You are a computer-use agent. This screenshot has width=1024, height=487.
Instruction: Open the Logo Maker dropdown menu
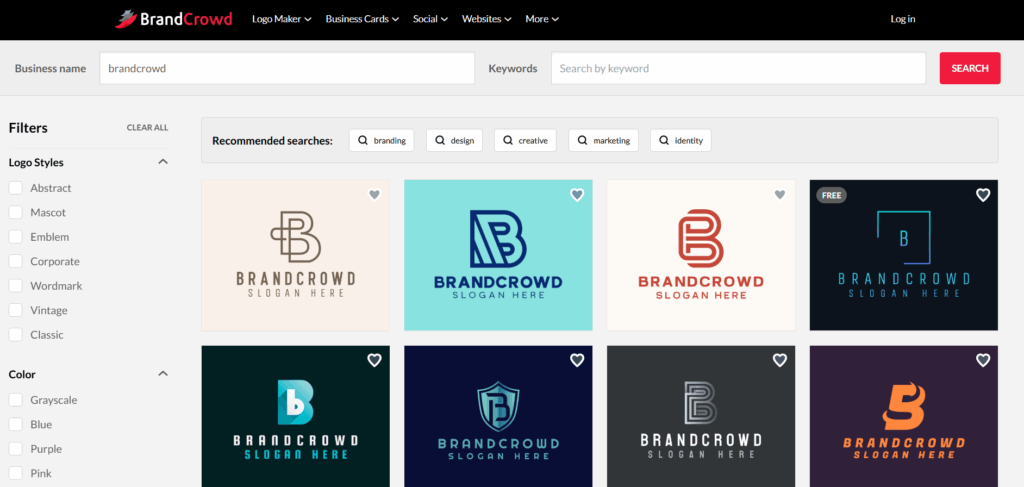281,19
